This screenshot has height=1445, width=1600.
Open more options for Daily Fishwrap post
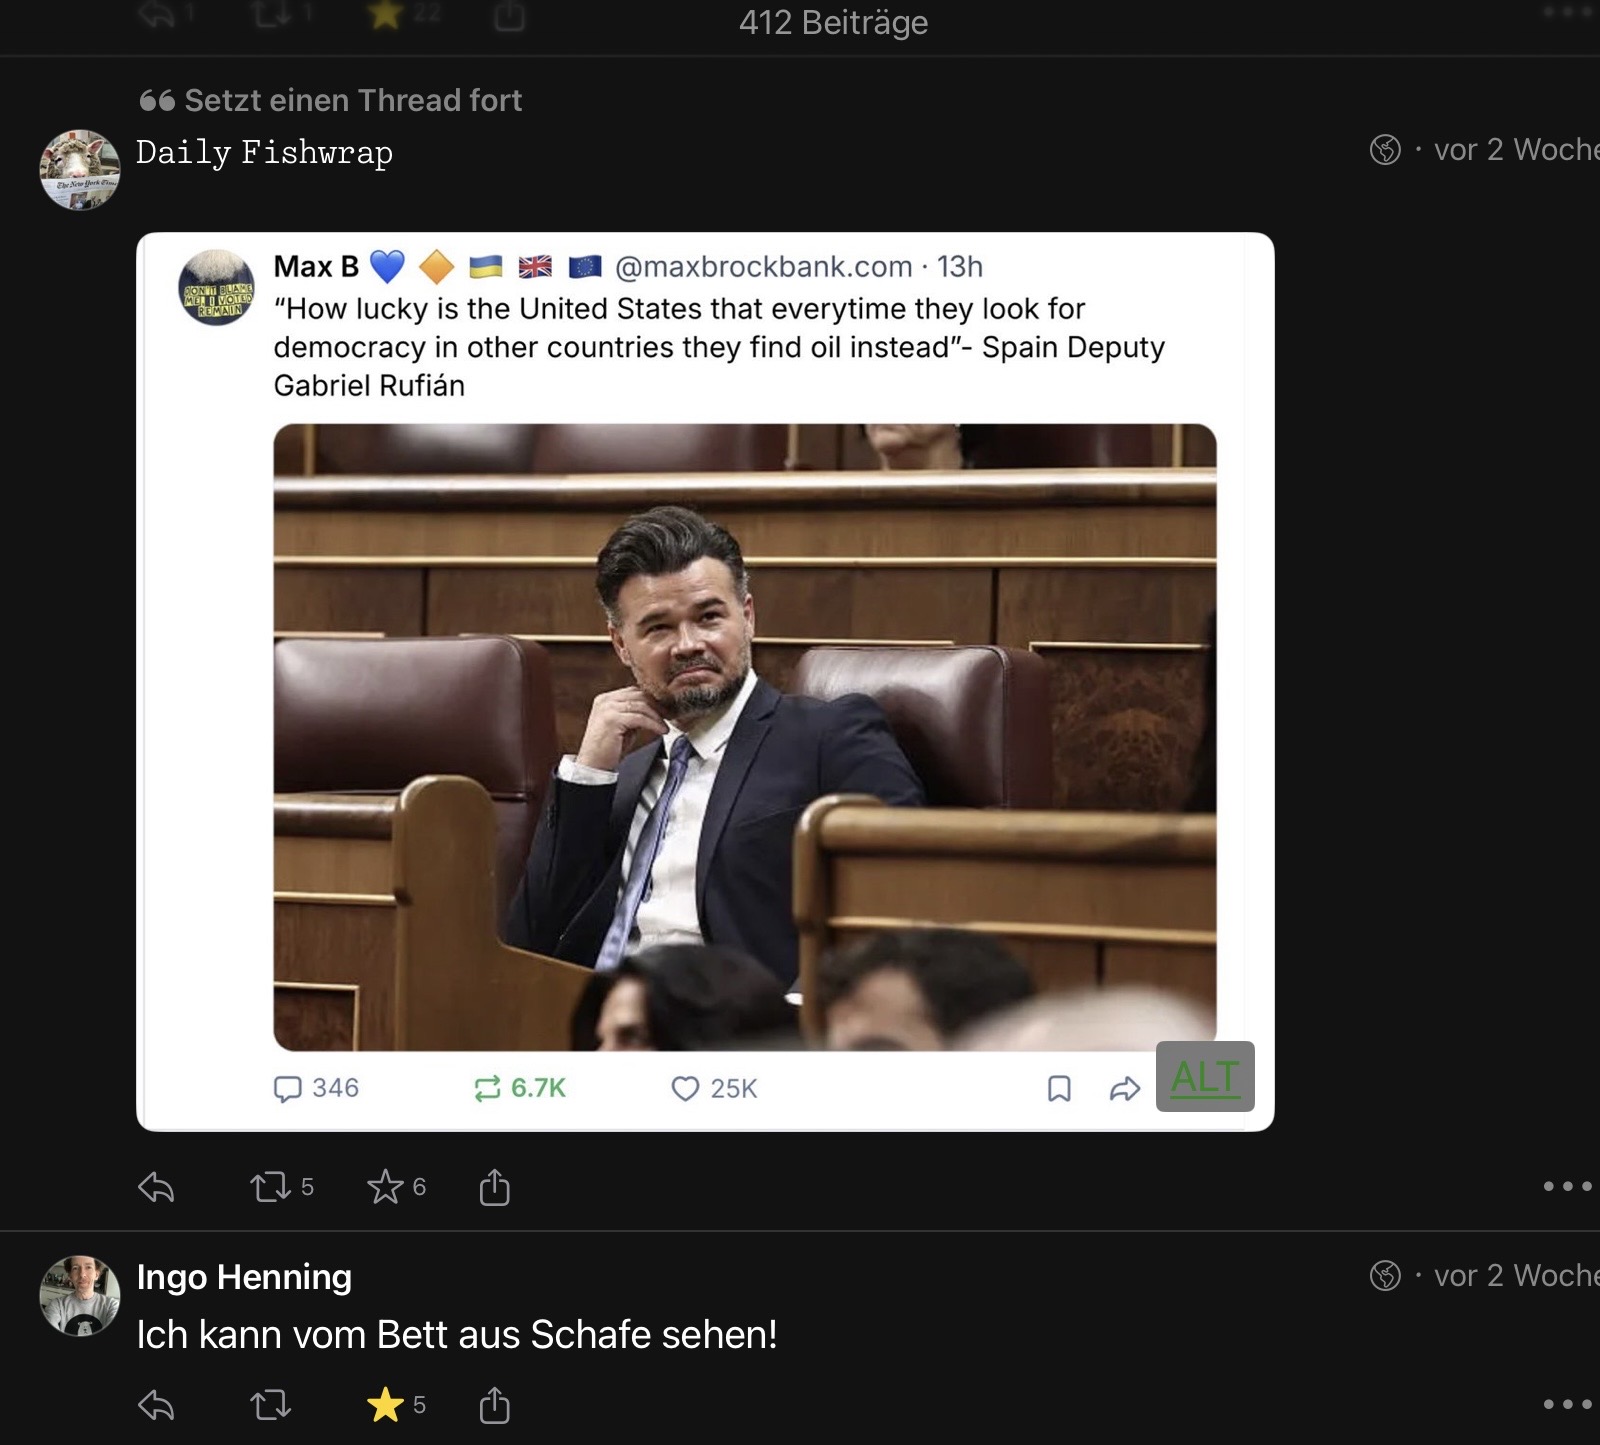(x=1566, y=1187)
